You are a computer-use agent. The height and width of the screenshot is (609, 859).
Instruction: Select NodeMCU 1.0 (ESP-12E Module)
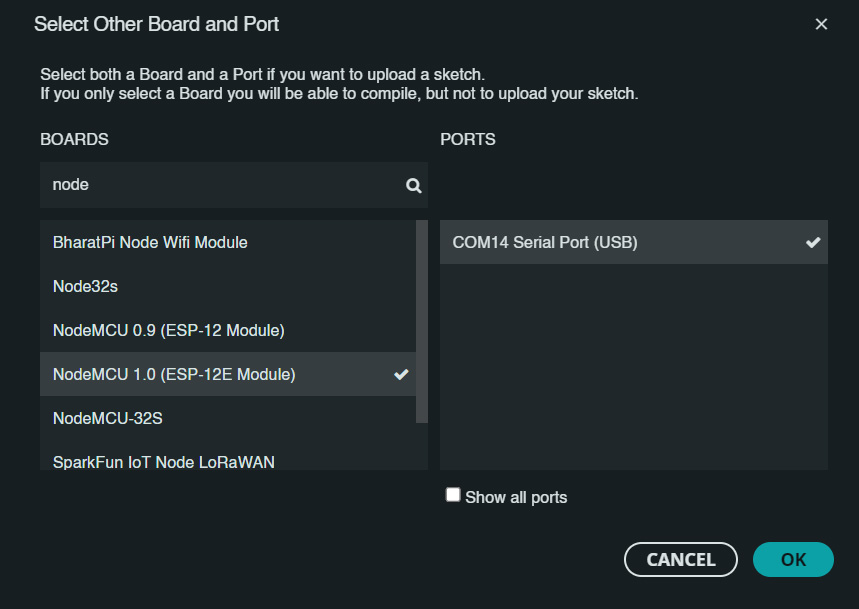[x=228, y=374]
